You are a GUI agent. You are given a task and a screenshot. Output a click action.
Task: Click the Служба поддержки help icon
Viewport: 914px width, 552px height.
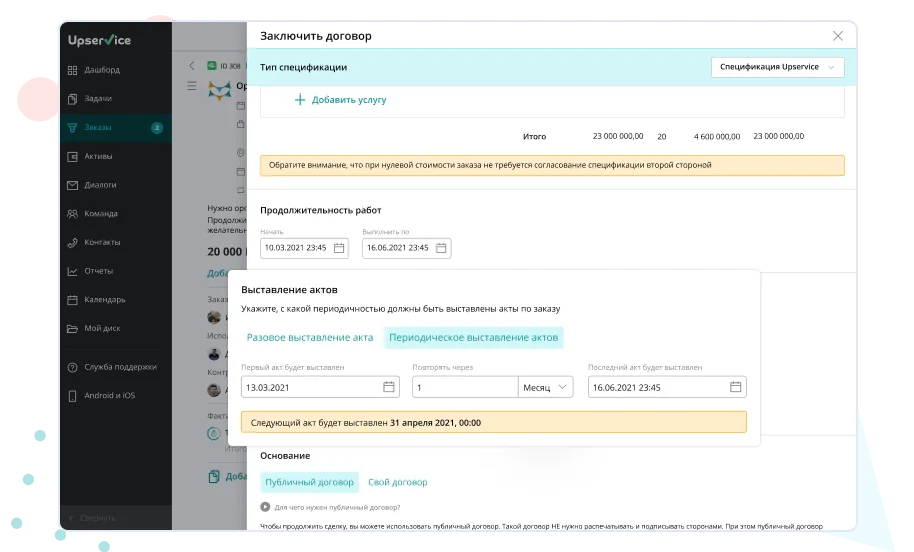pos(72,367)
